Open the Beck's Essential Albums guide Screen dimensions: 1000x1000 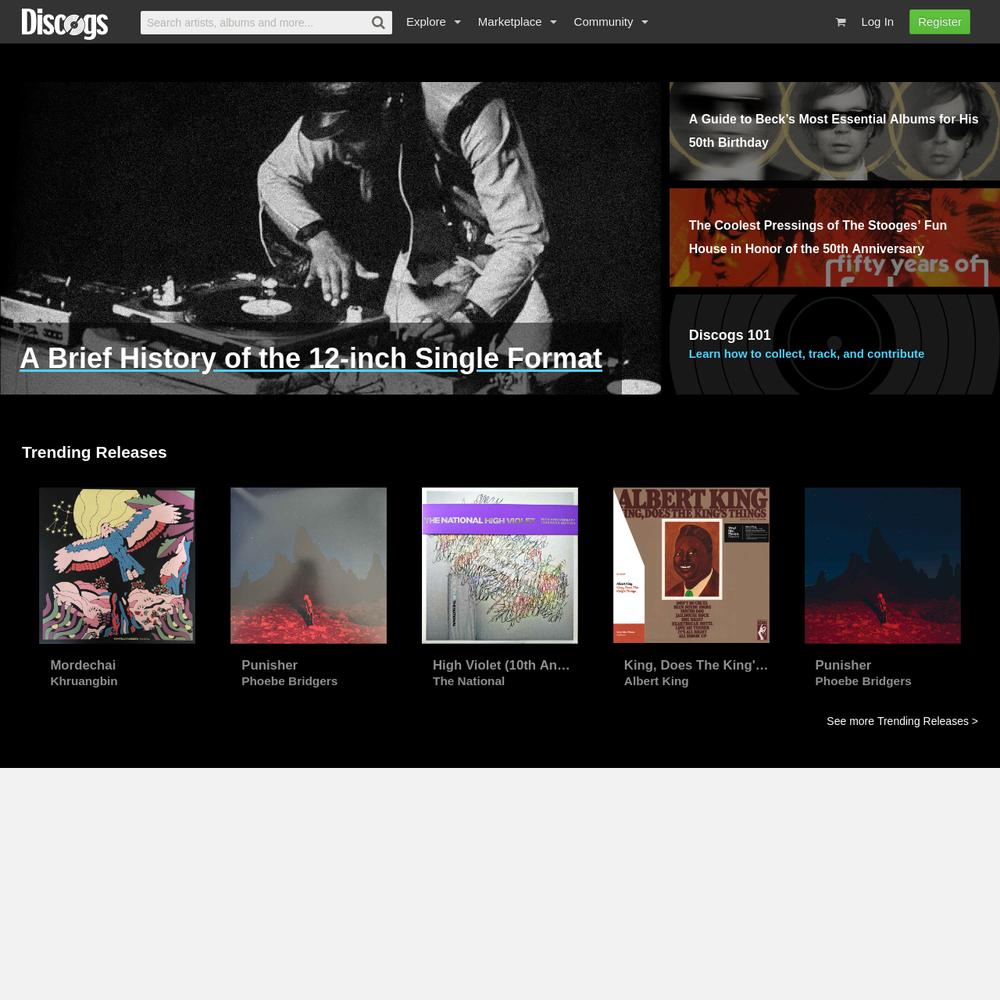point(834,131)
